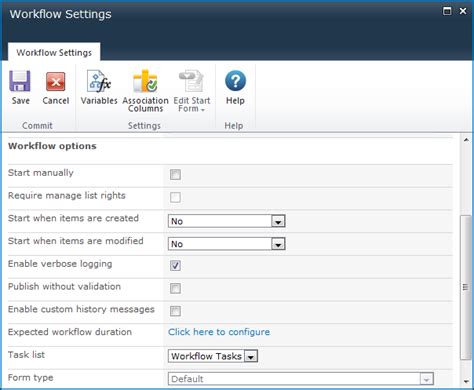474x390 pixels.
Task: Uncheck Enable verbose logging
Action: click(x=175, y=266)
